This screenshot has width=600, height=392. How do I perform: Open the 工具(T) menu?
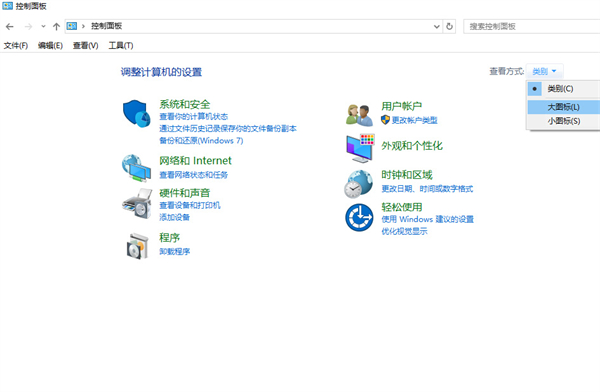click(x=121, y=46)
